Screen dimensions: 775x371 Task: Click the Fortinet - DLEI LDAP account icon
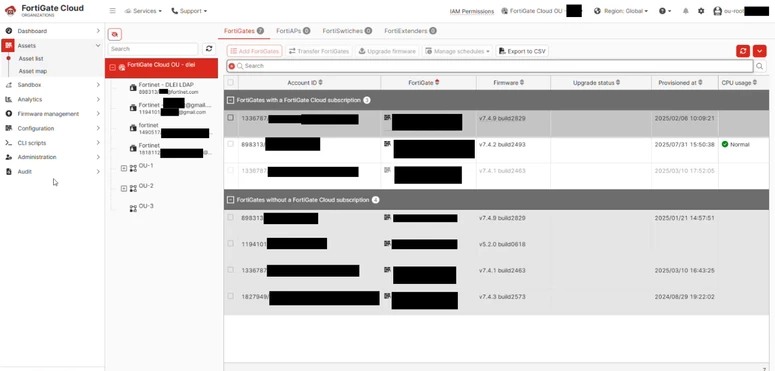pyautogui.click(x=133, y=87)
